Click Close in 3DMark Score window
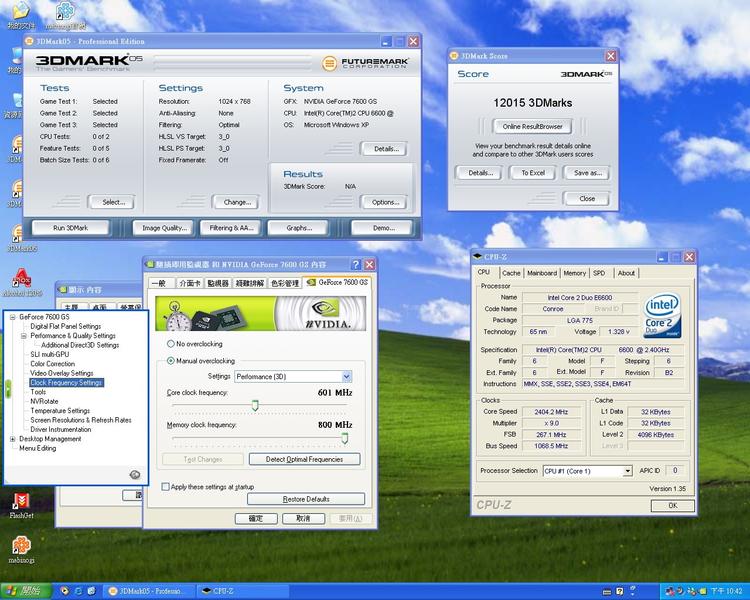 pyautogui.click(x=587, y=199)
